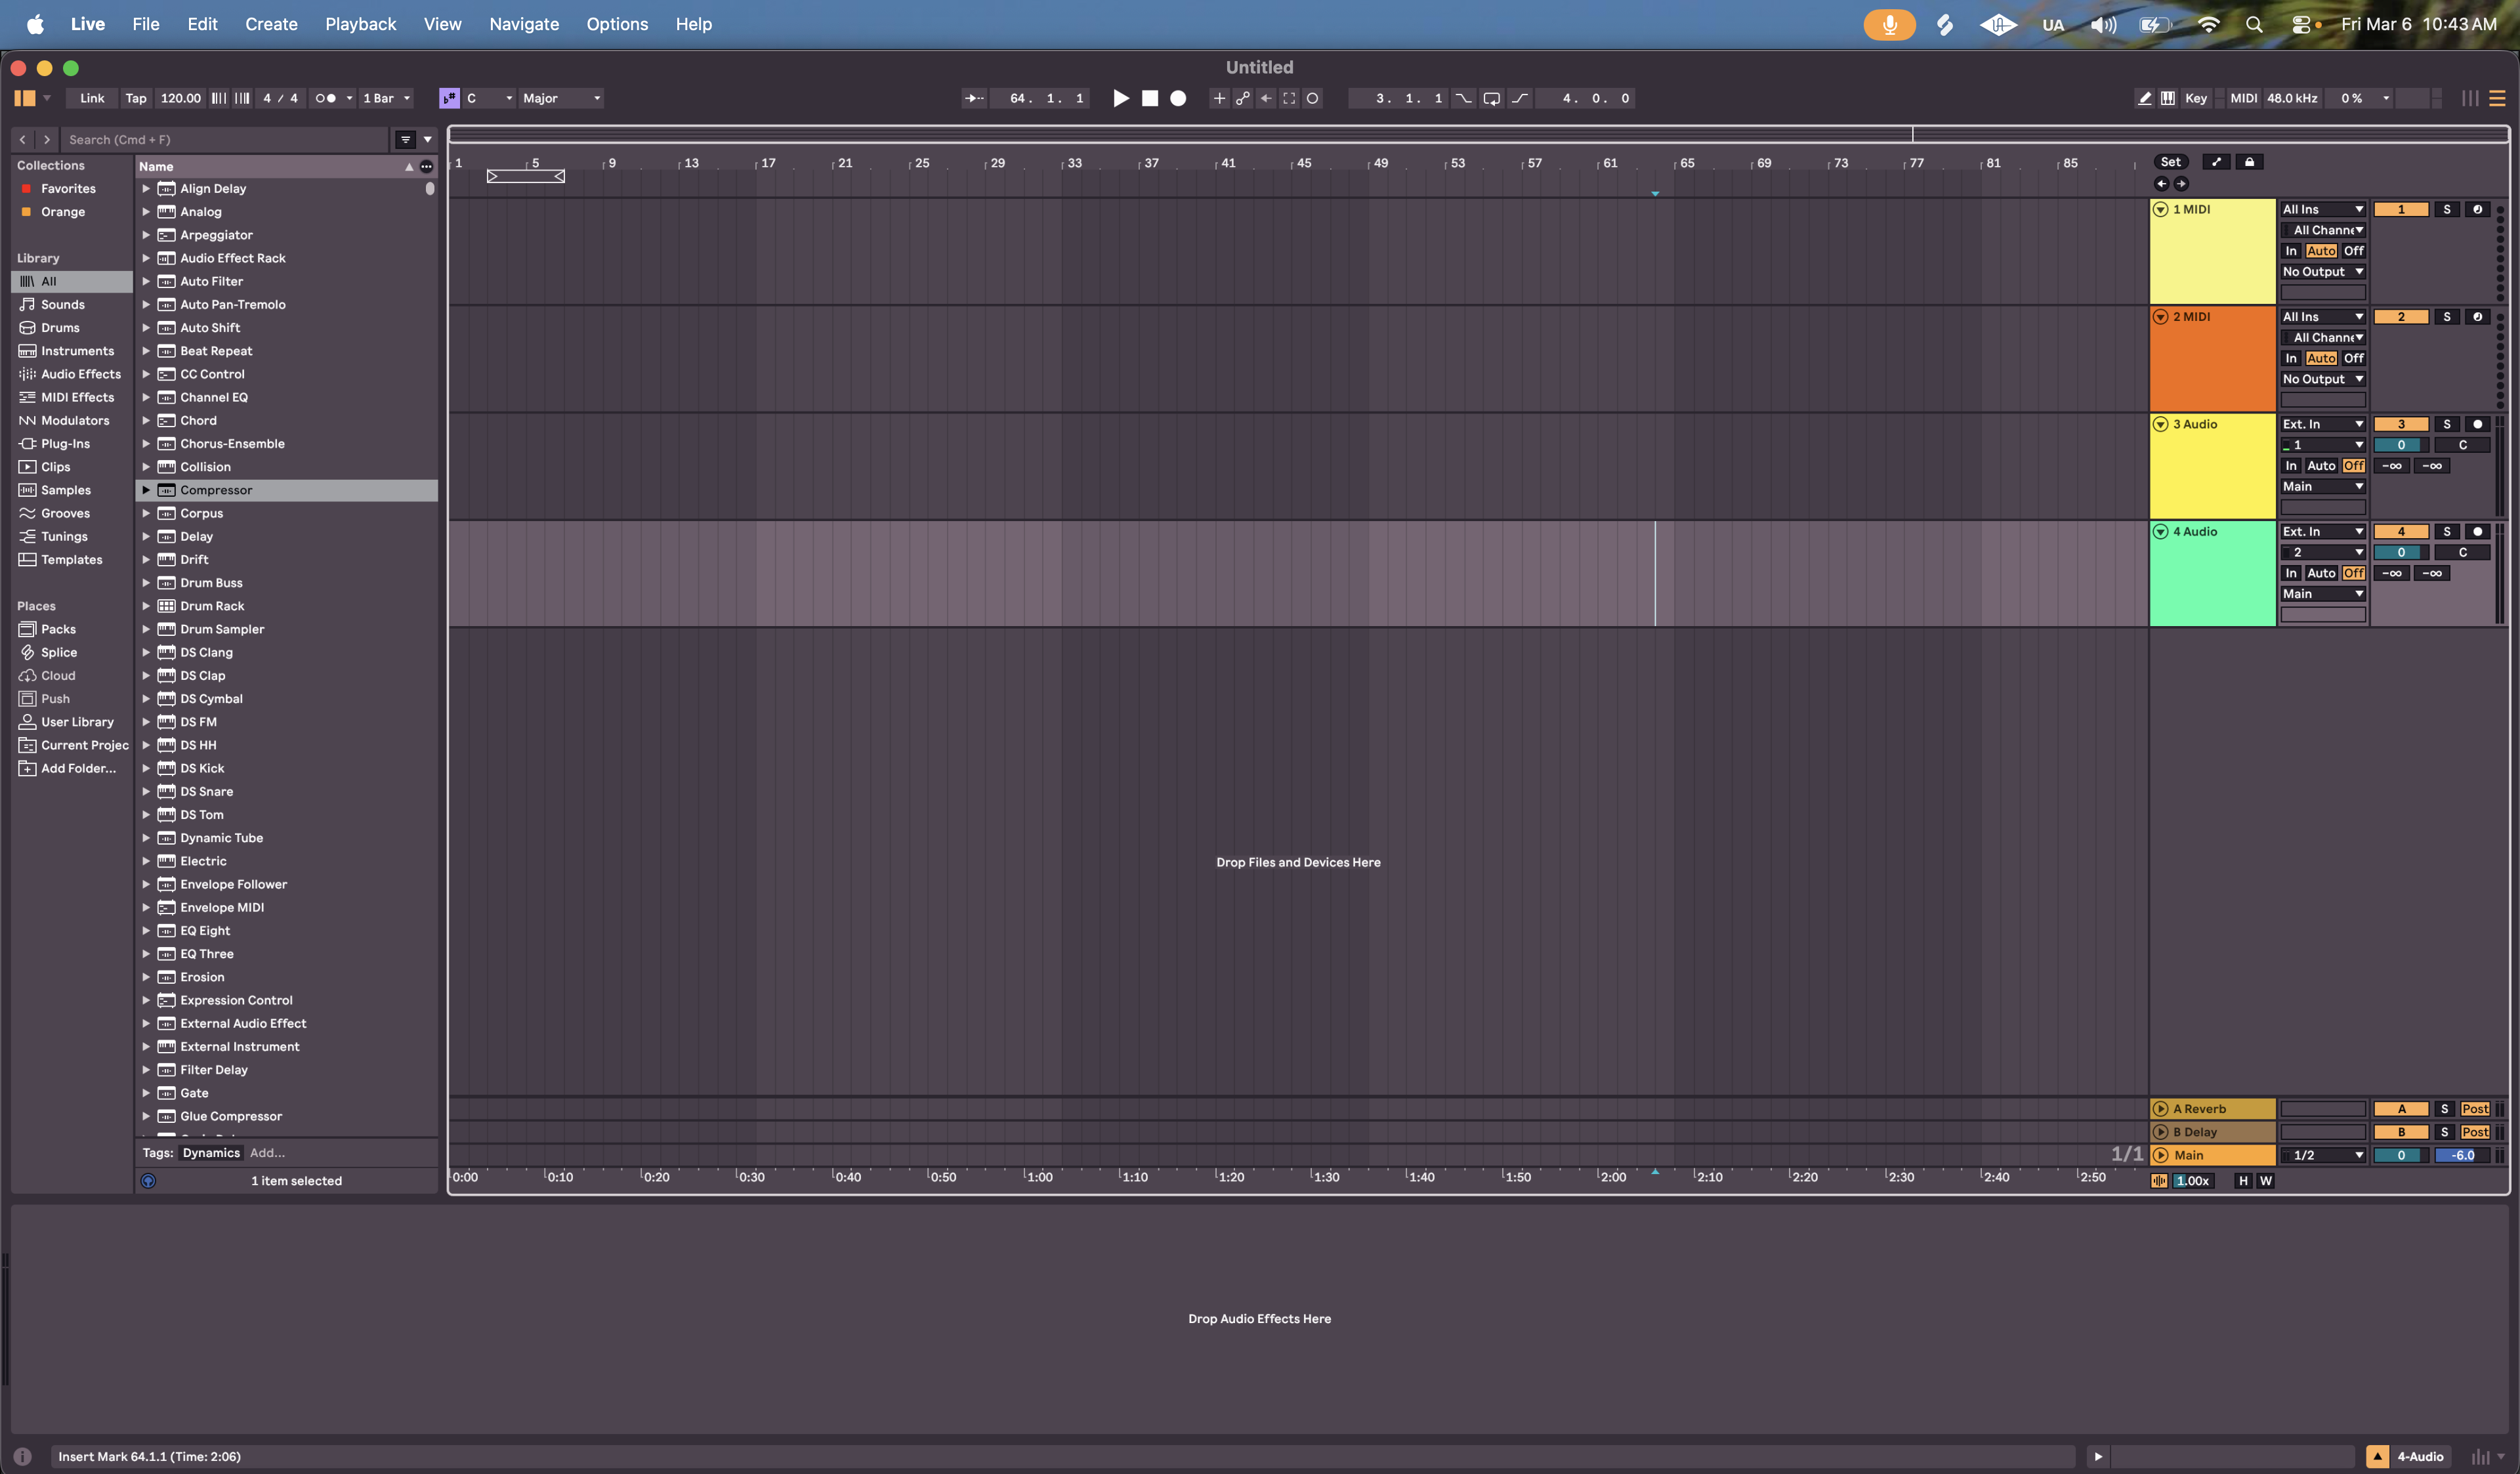
Task: Click the Follow playhead arrow icon
Action: (973, 98)
